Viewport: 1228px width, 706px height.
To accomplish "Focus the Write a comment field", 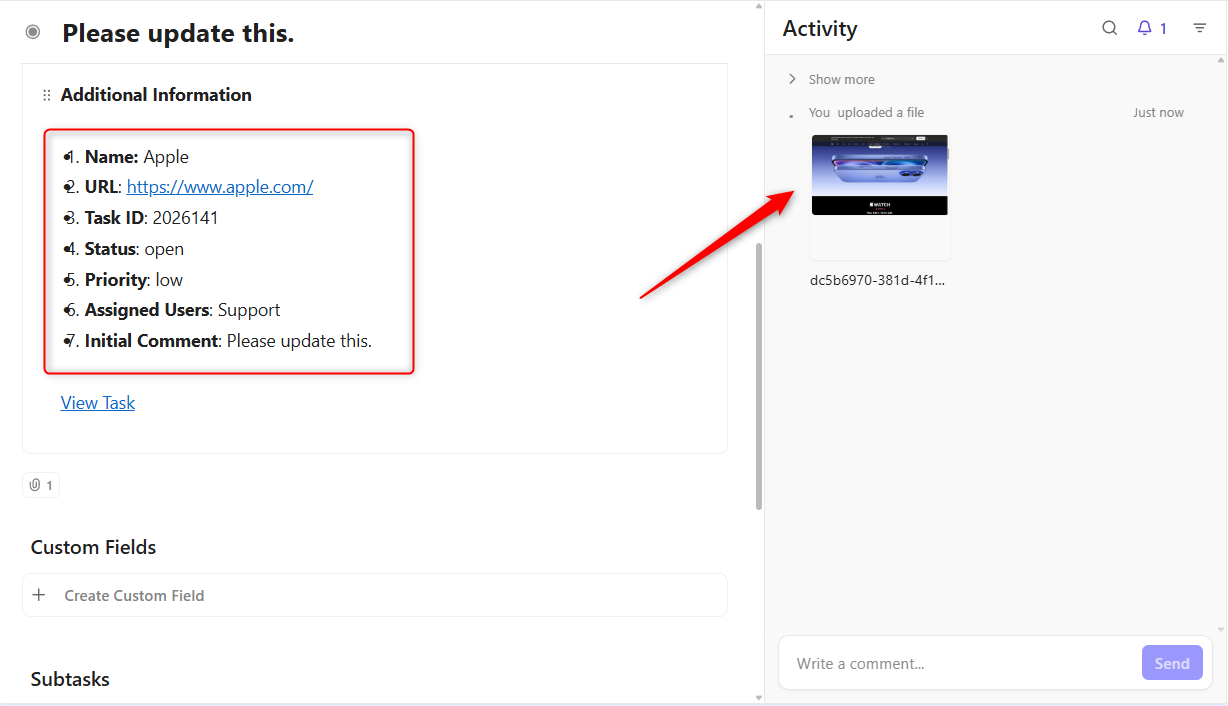I will 960,663.
